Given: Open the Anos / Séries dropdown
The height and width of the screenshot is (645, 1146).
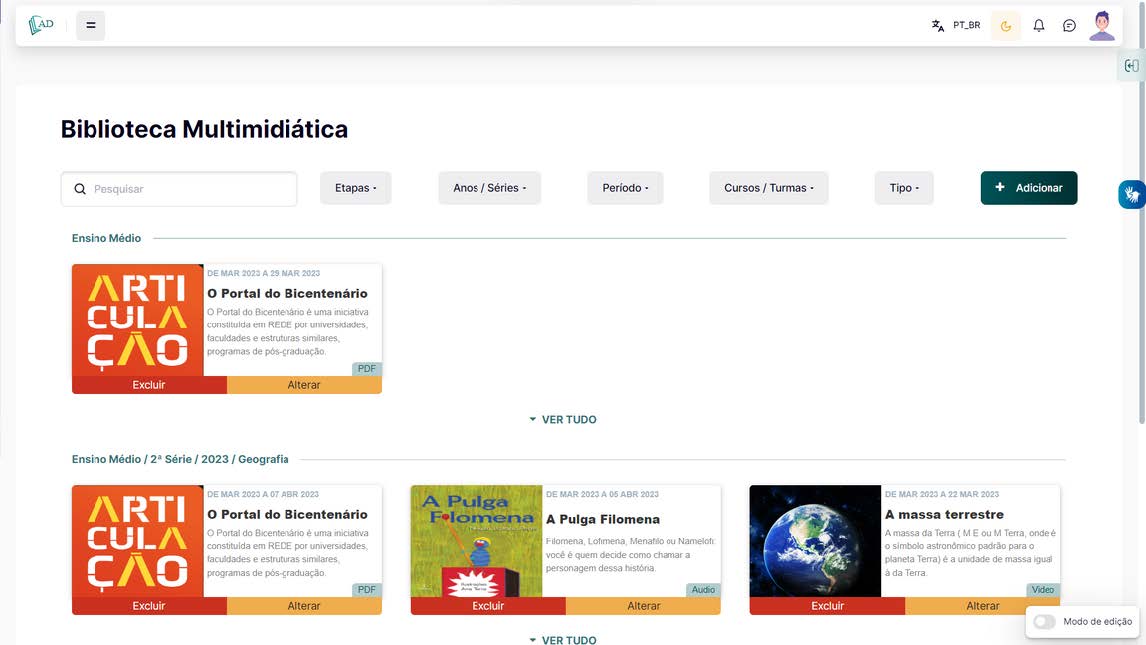Looking at the screenshot, I should (x=489, y=188).
